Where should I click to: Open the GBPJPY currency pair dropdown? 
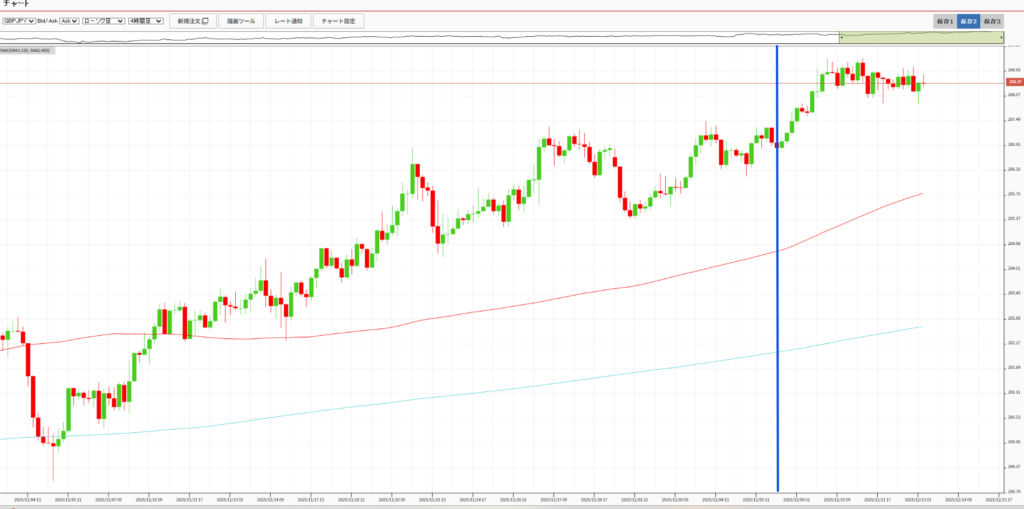tap(19, 20)
